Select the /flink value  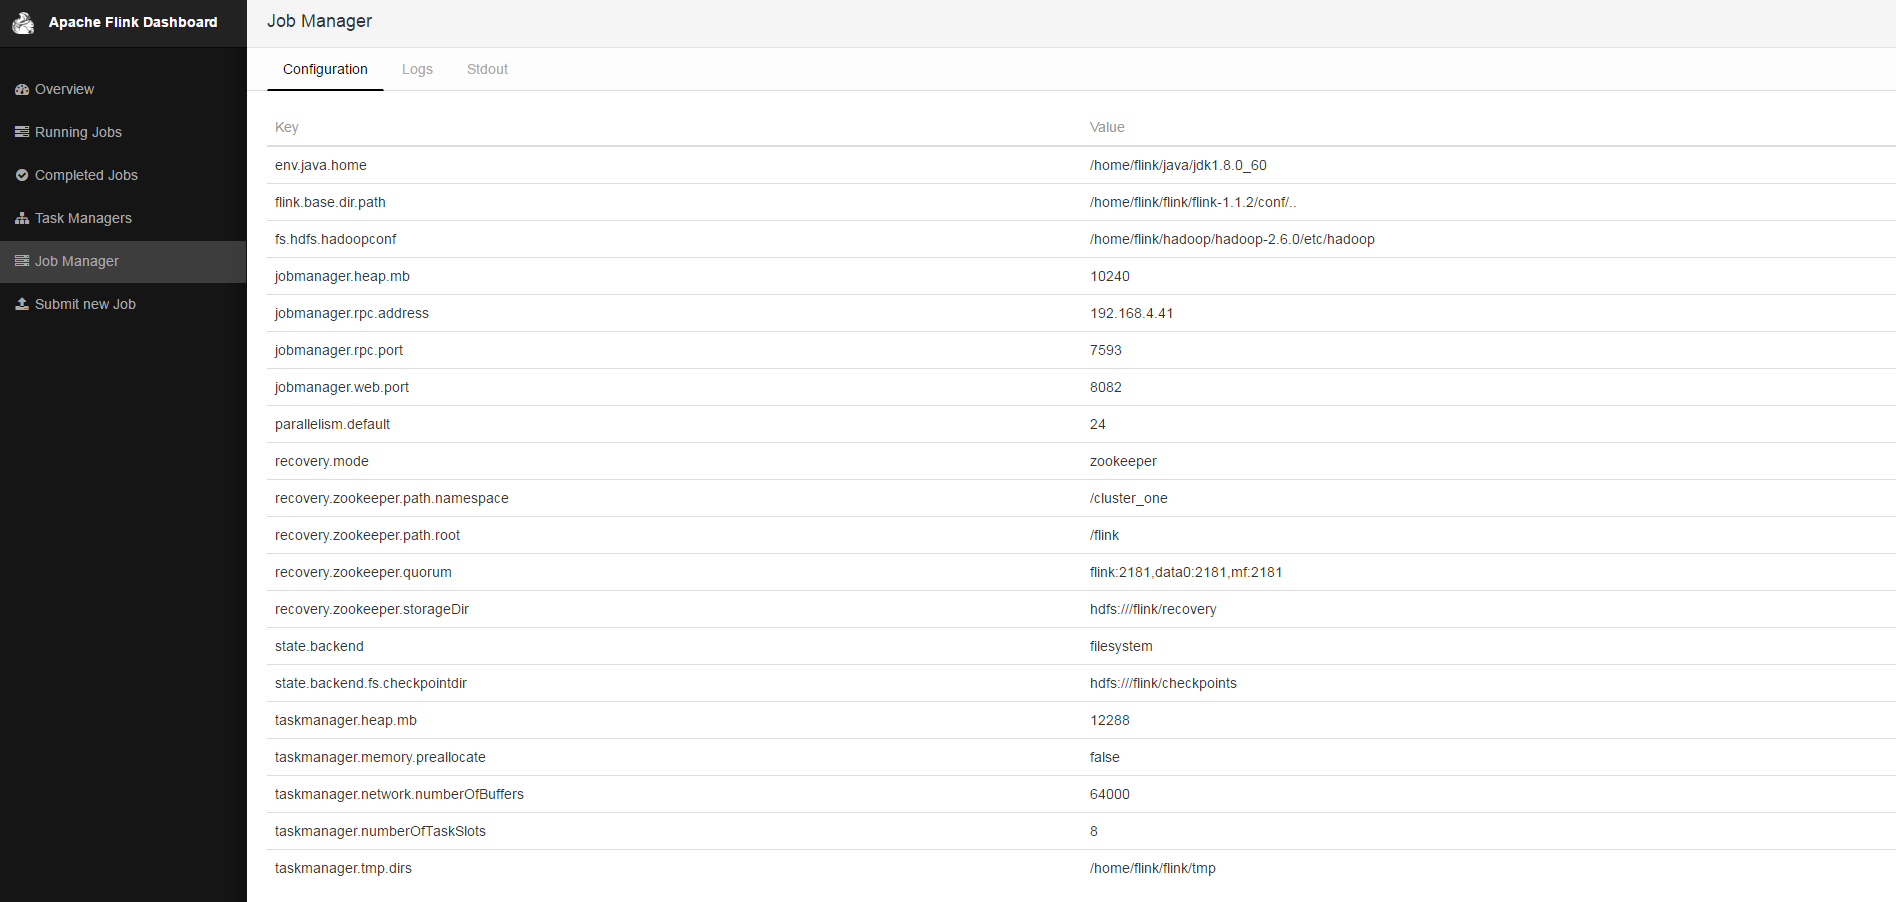click(1105, 535)
